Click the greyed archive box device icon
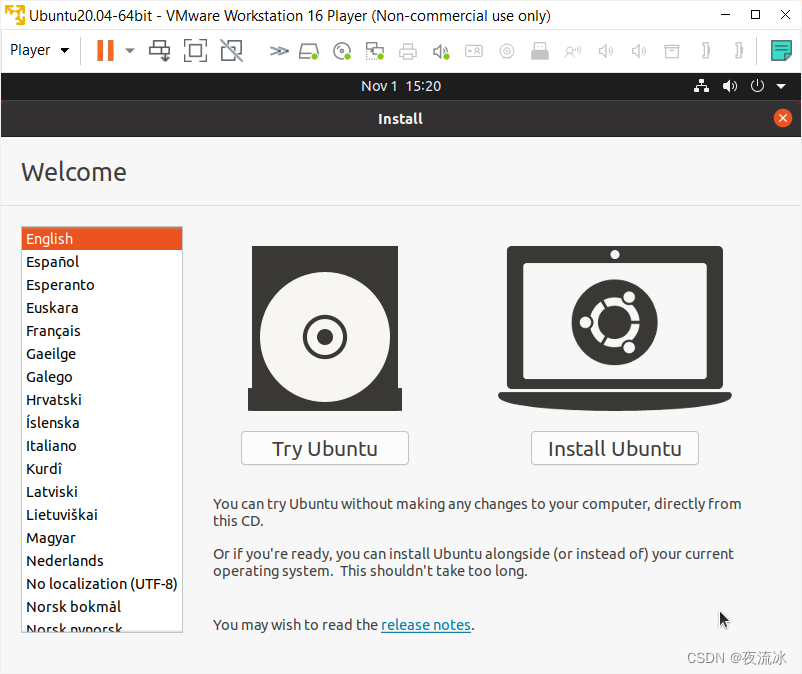 point(672,51)
